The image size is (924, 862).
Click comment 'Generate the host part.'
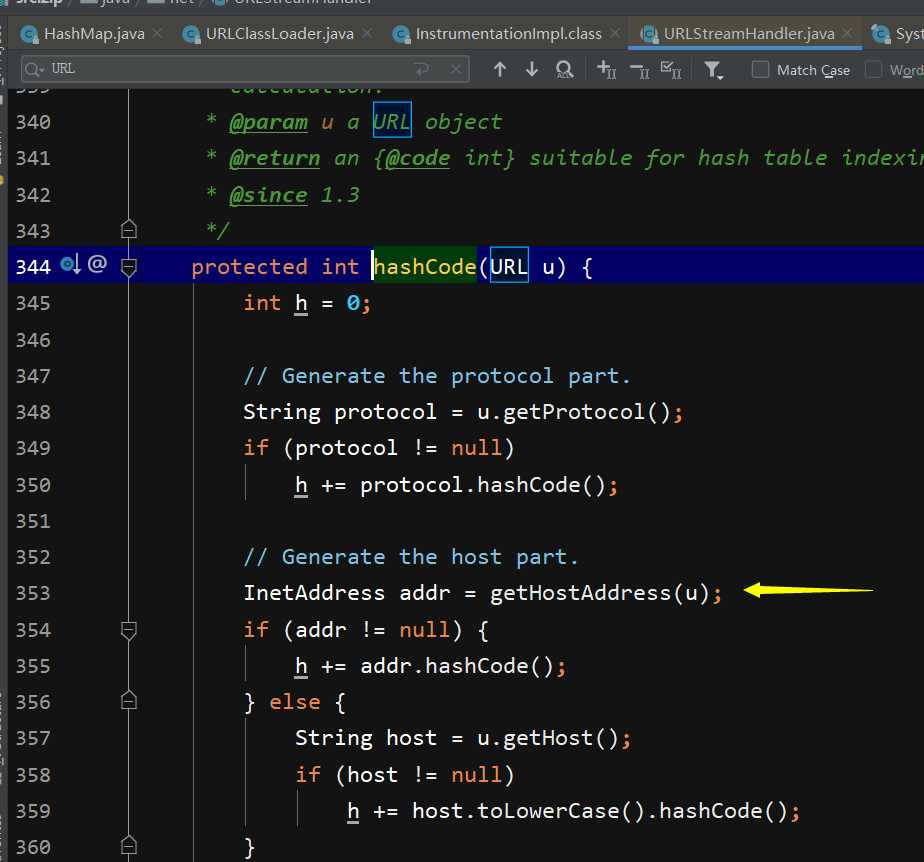(411, 557)
